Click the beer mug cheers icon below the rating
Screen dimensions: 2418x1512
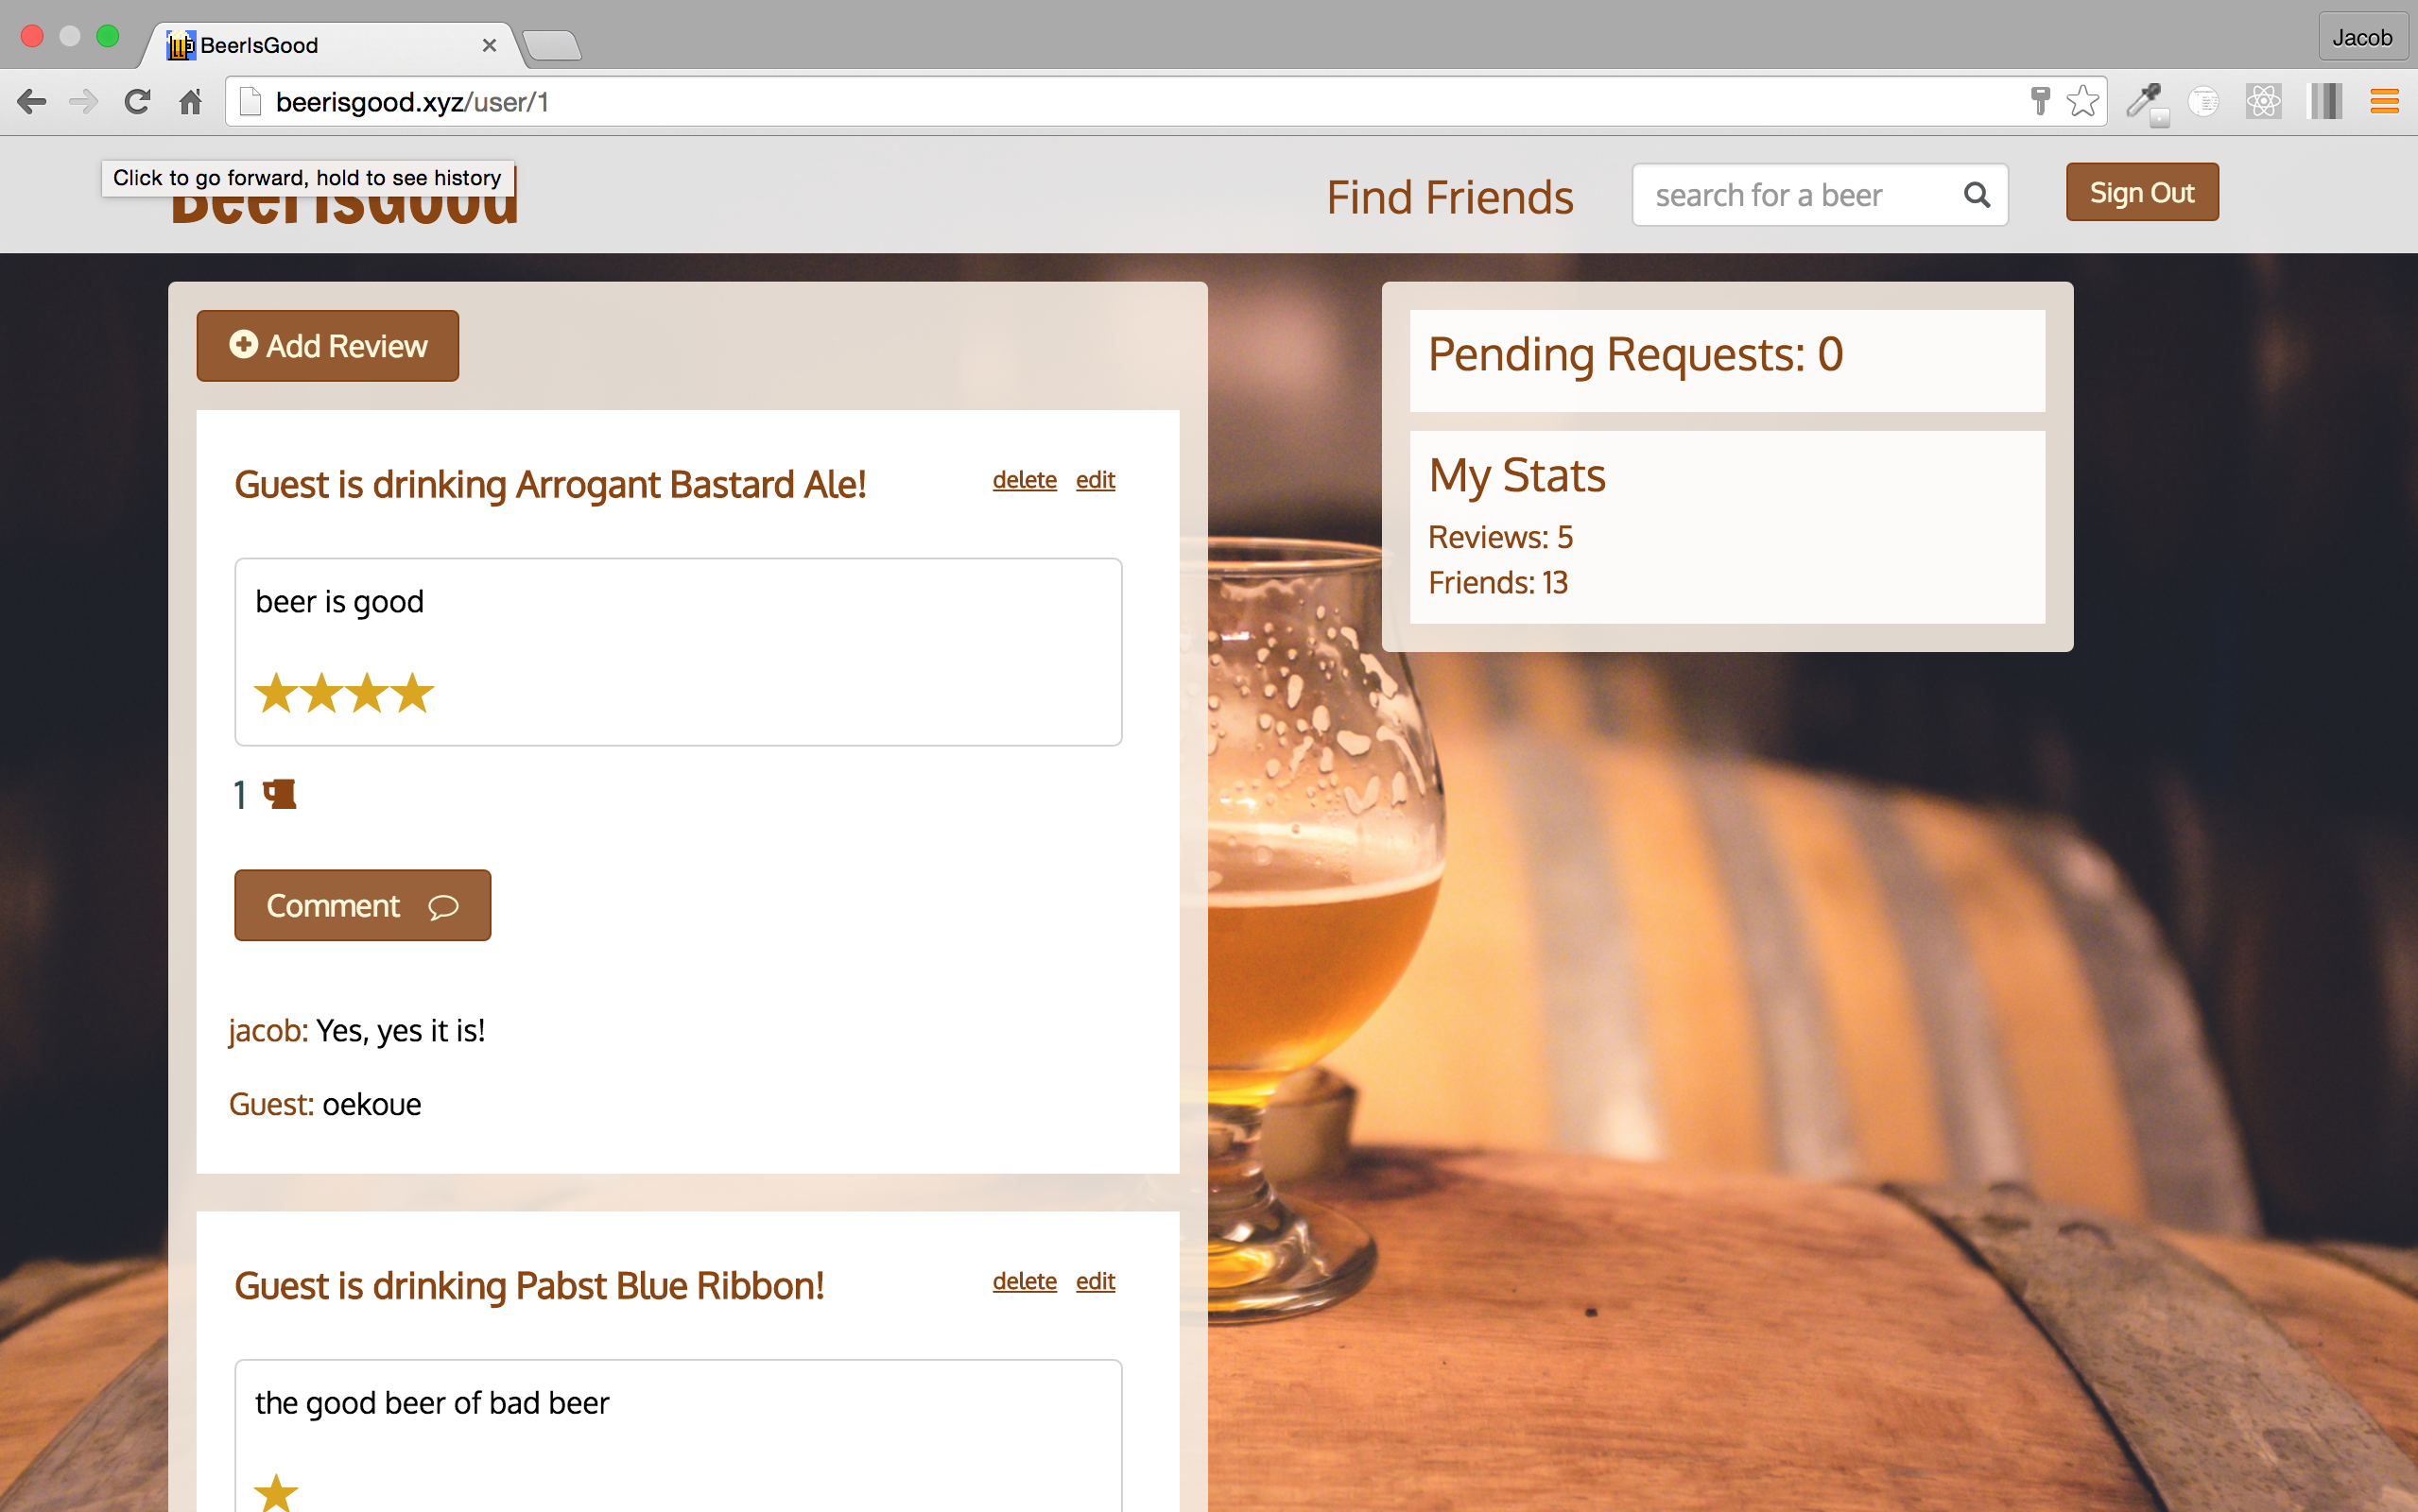[277, 792]
